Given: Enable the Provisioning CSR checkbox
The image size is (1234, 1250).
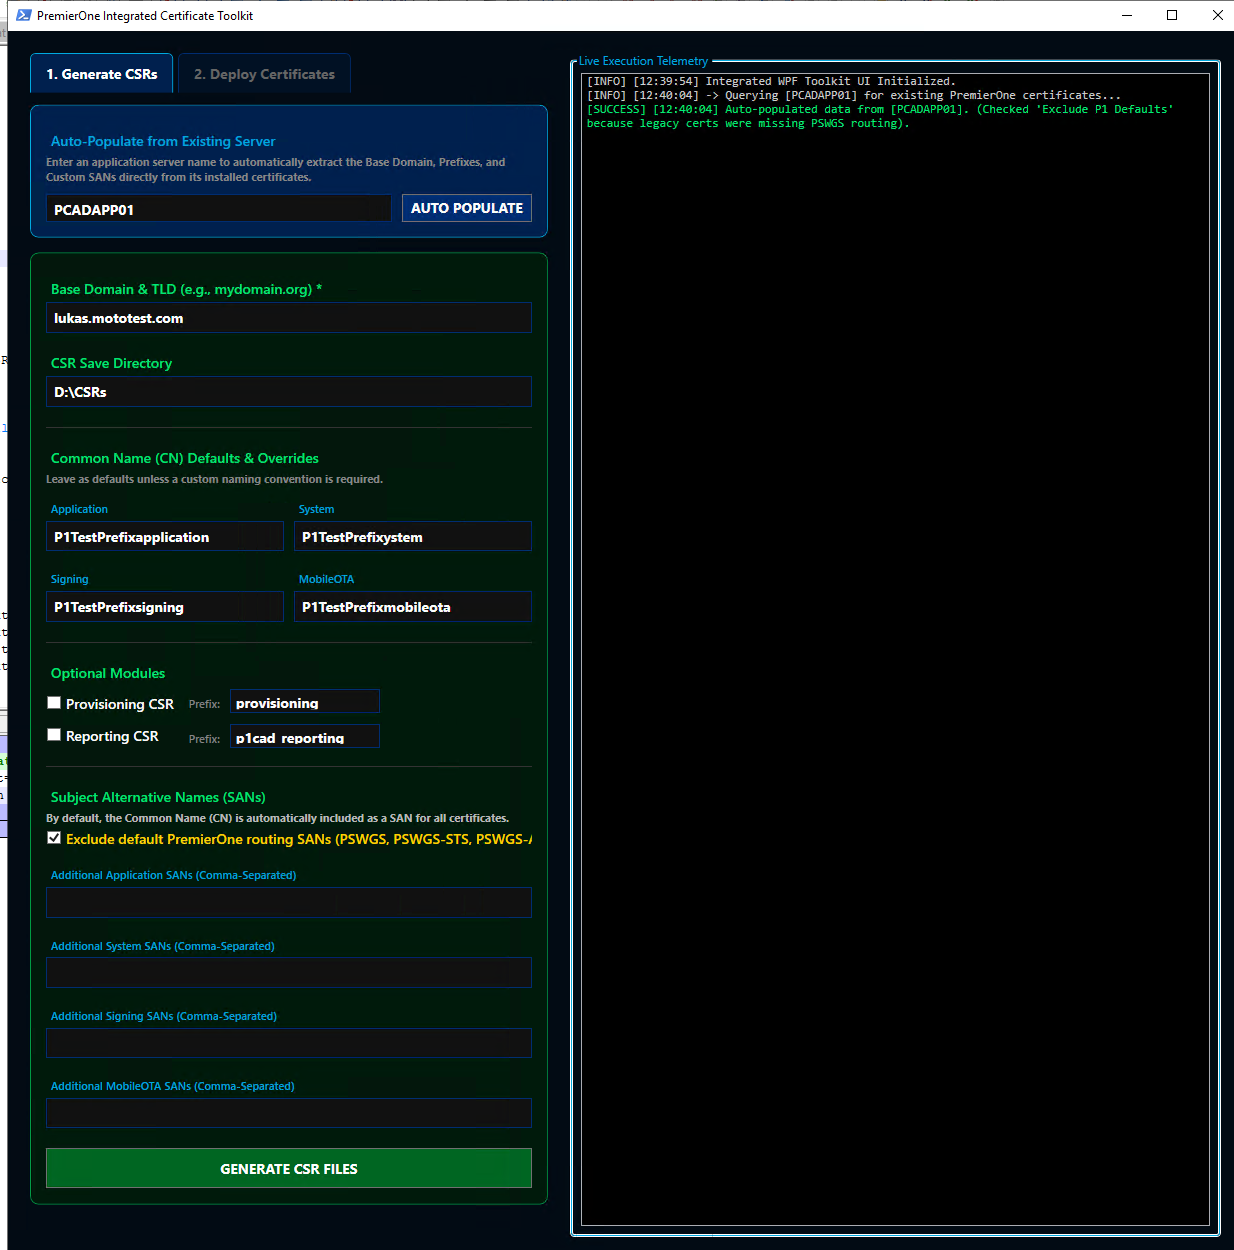Looking at the screenshot, I should click(54, 703).
